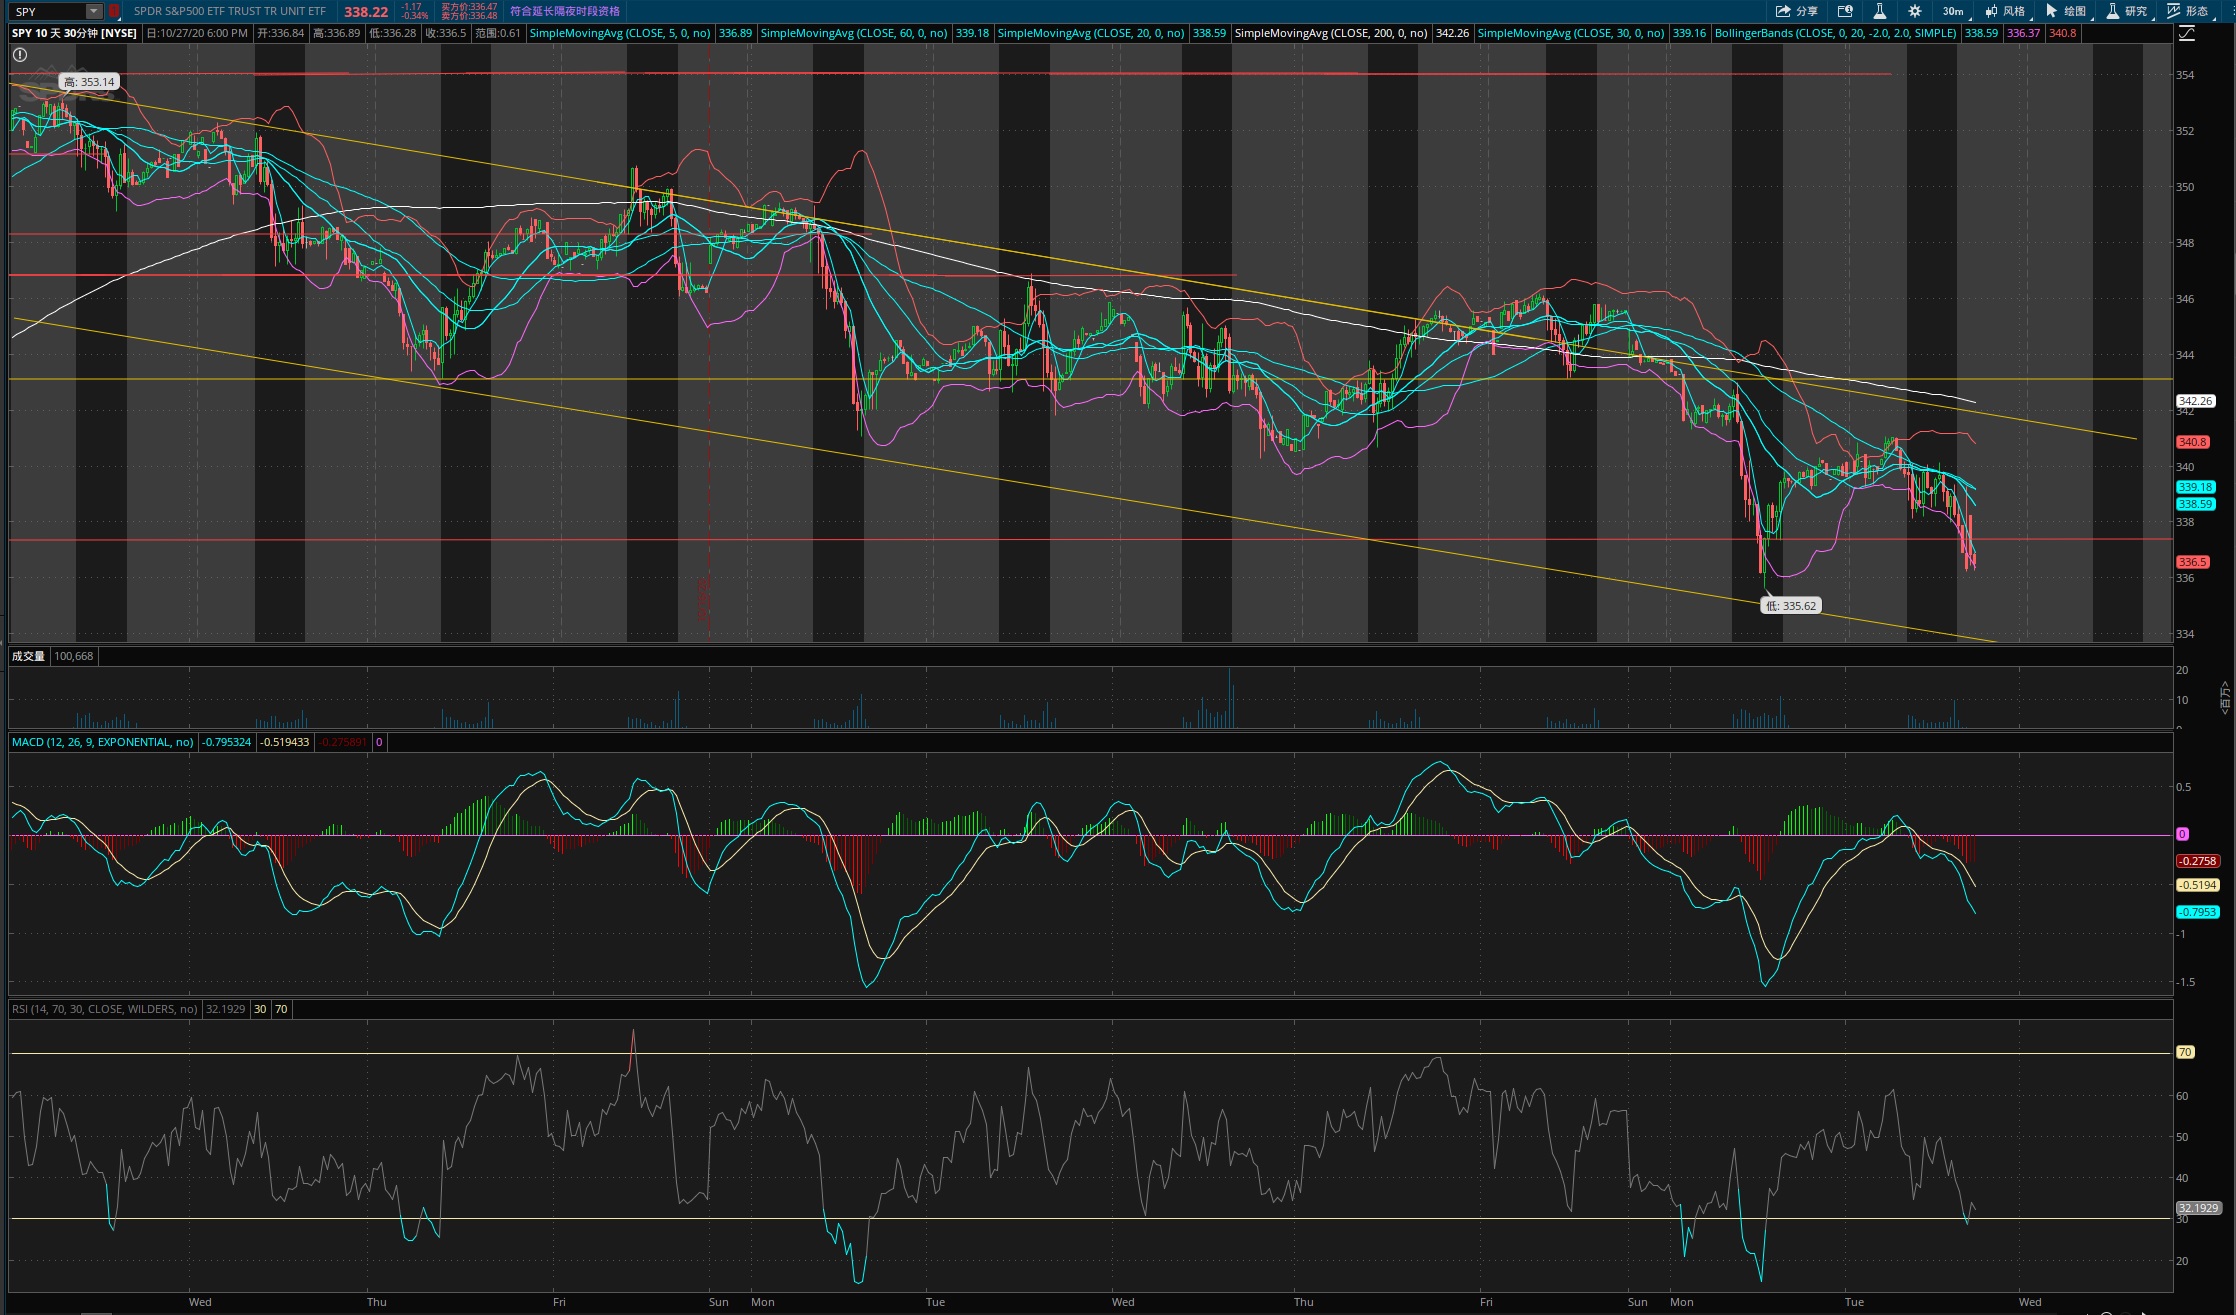Click the red 340.8 Bollinger upper axis tag
The width and height of the screenshot is (2236, 1315).
[2192, 442]
